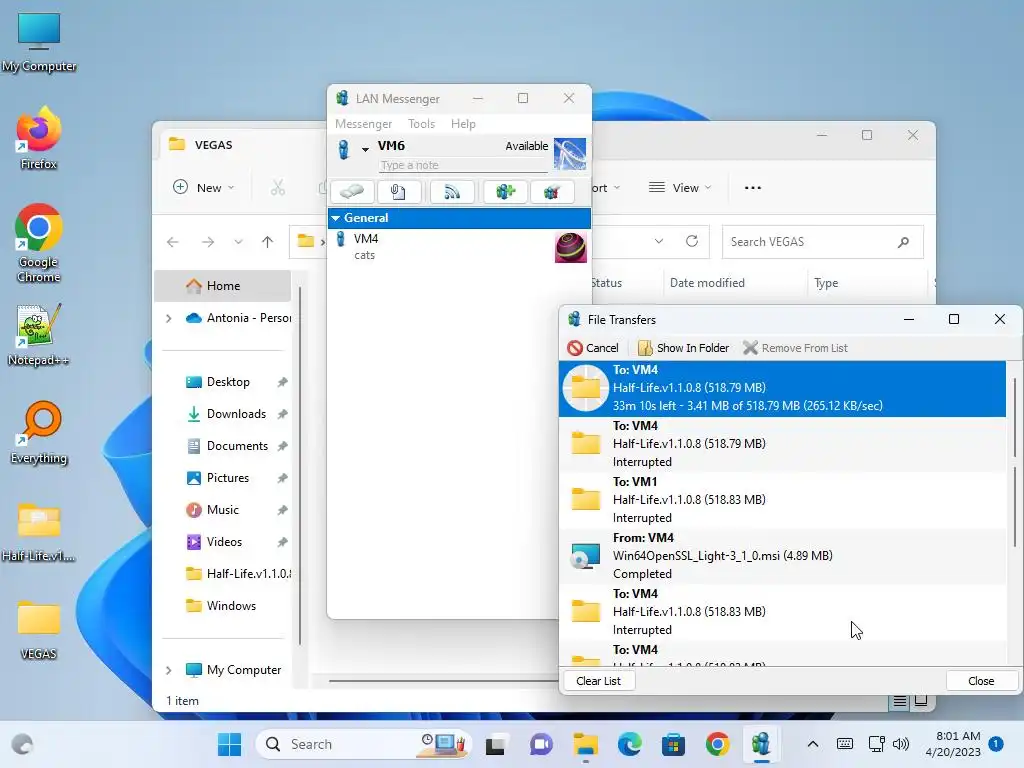1024x768 pixels.
Task: Open the address bar history dropdown chevron
Action: tap(659, 242)
